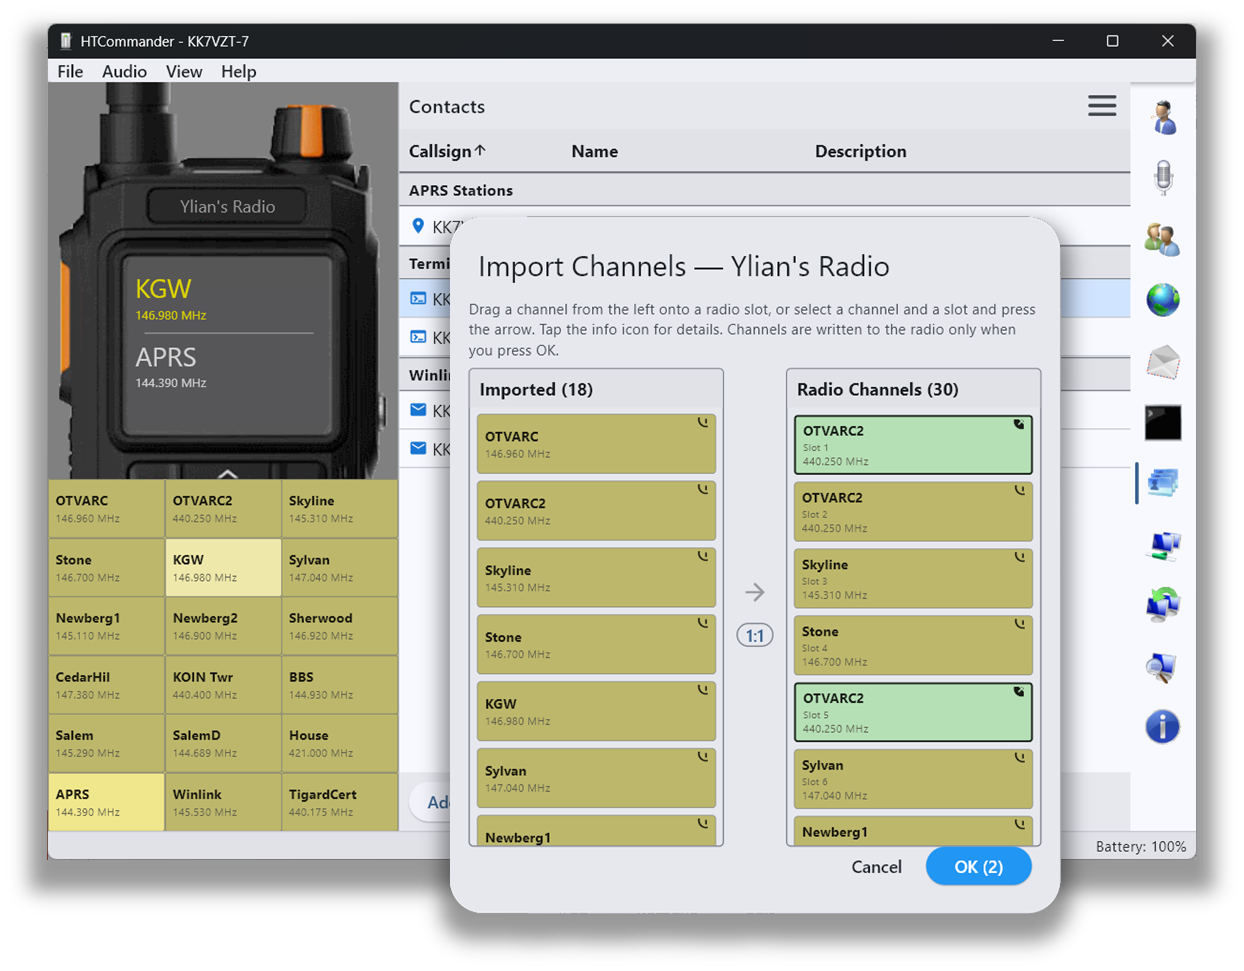This screenshot has height=971, width=1244.
Task: Select imported OTVARC 146.960 MHz channel card
Action: coord(596,444)
